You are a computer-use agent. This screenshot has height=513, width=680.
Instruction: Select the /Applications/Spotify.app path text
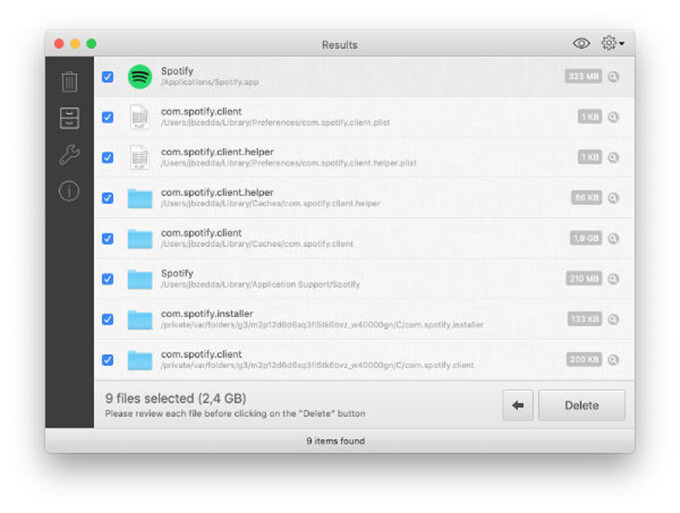(210, 82)
